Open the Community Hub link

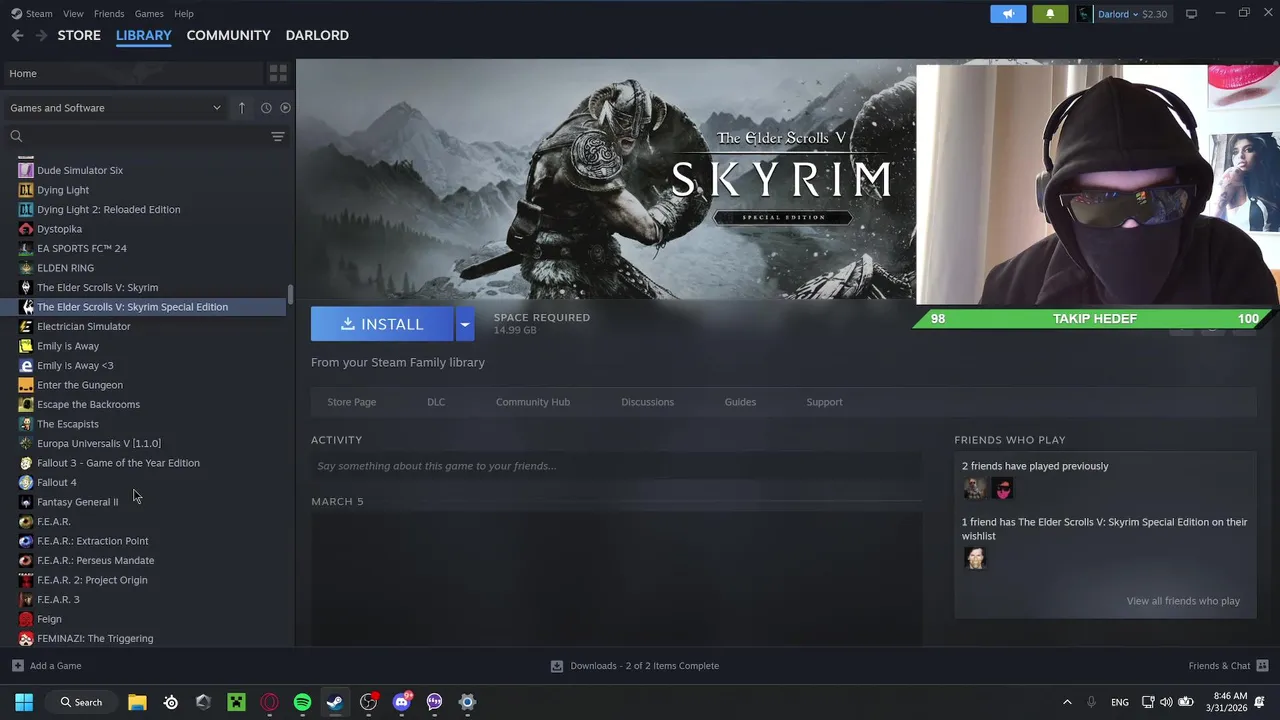533,402
